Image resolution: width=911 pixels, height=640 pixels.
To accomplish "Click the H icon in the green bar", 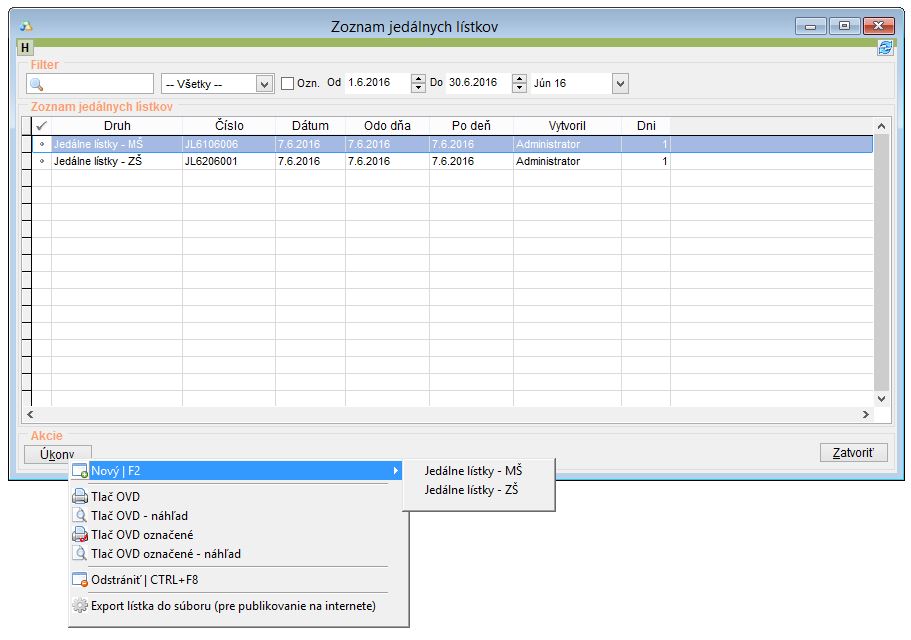I will pos(26,48).
